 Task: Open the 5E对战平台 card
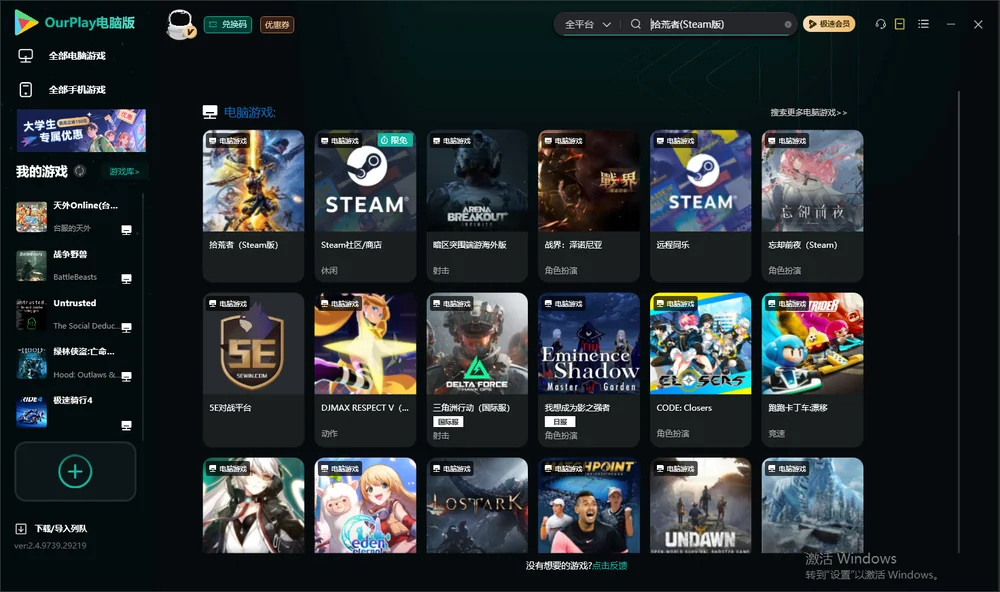(253, 369)
